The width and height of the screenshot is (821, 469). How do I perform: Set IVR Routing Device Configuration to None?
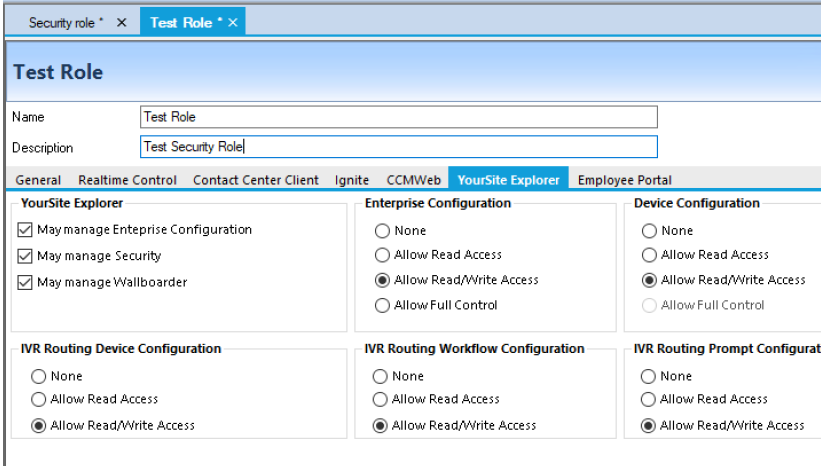(x=39, y=377)
